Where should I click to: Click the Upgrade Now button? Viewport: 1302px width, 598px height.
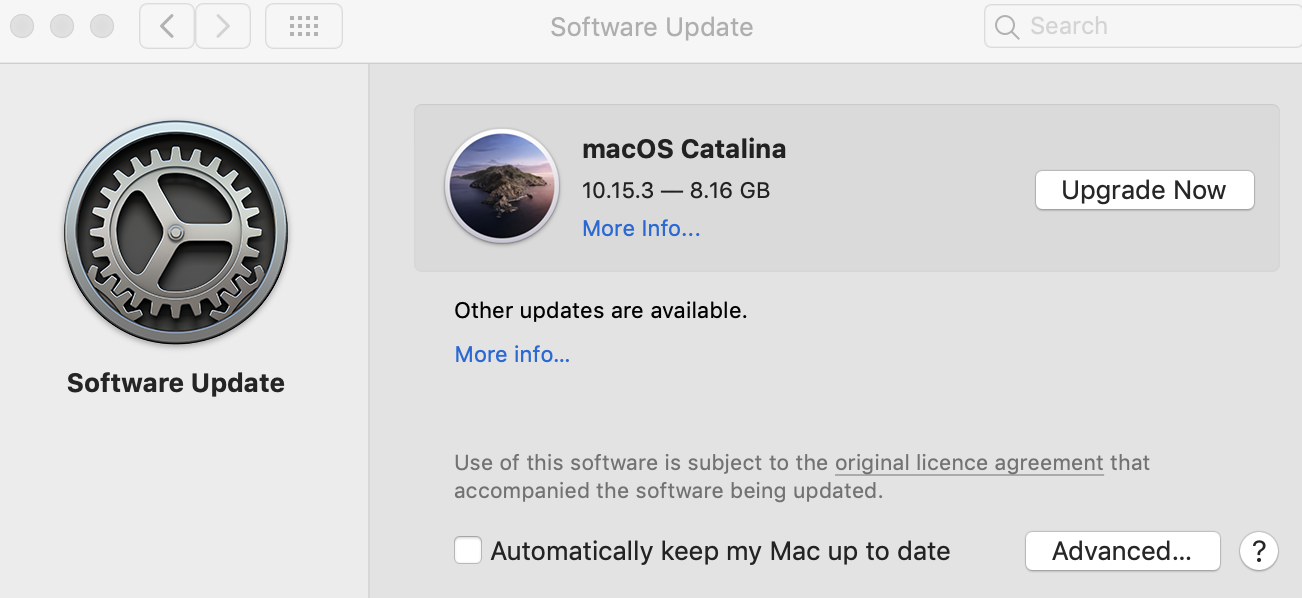1144,190
